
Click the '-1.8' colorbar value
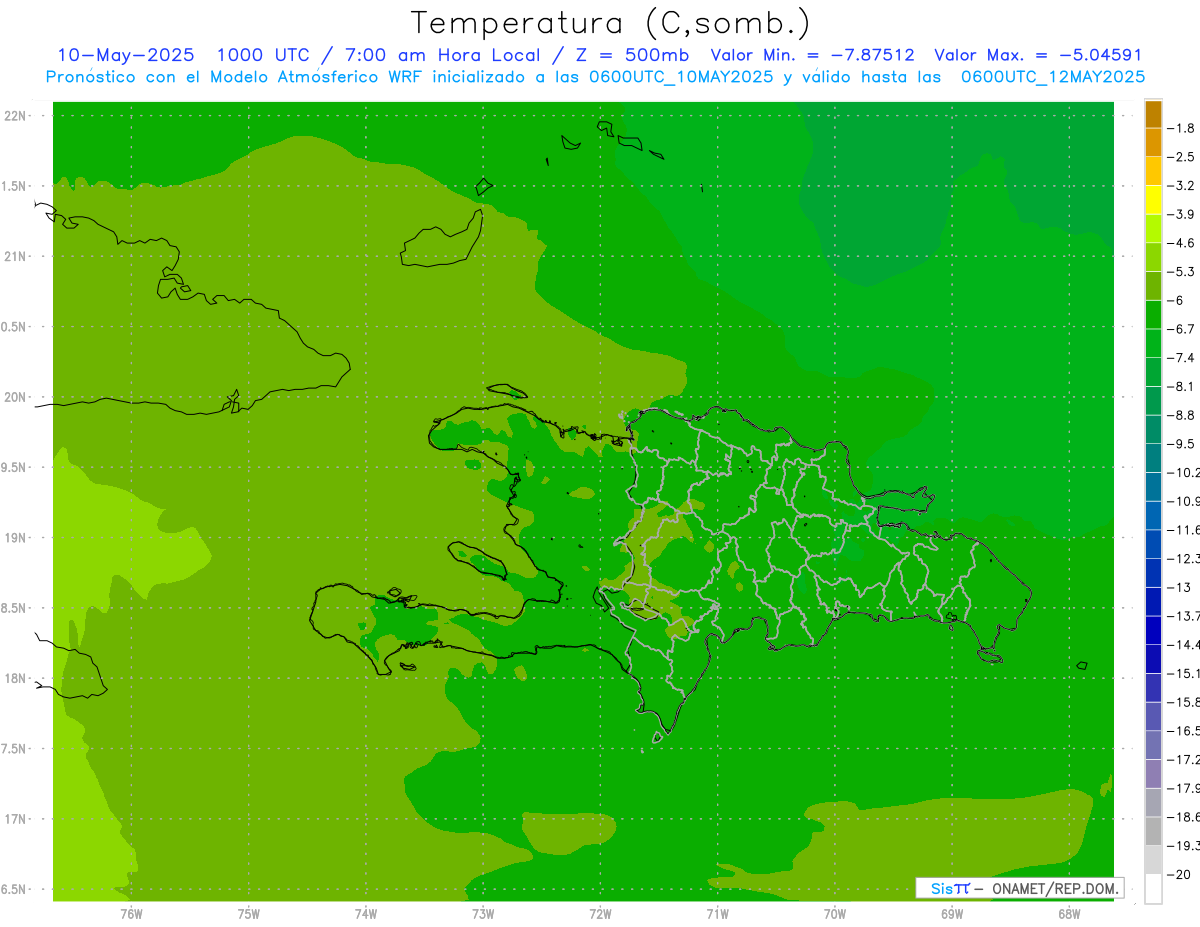coord(1183,128)
